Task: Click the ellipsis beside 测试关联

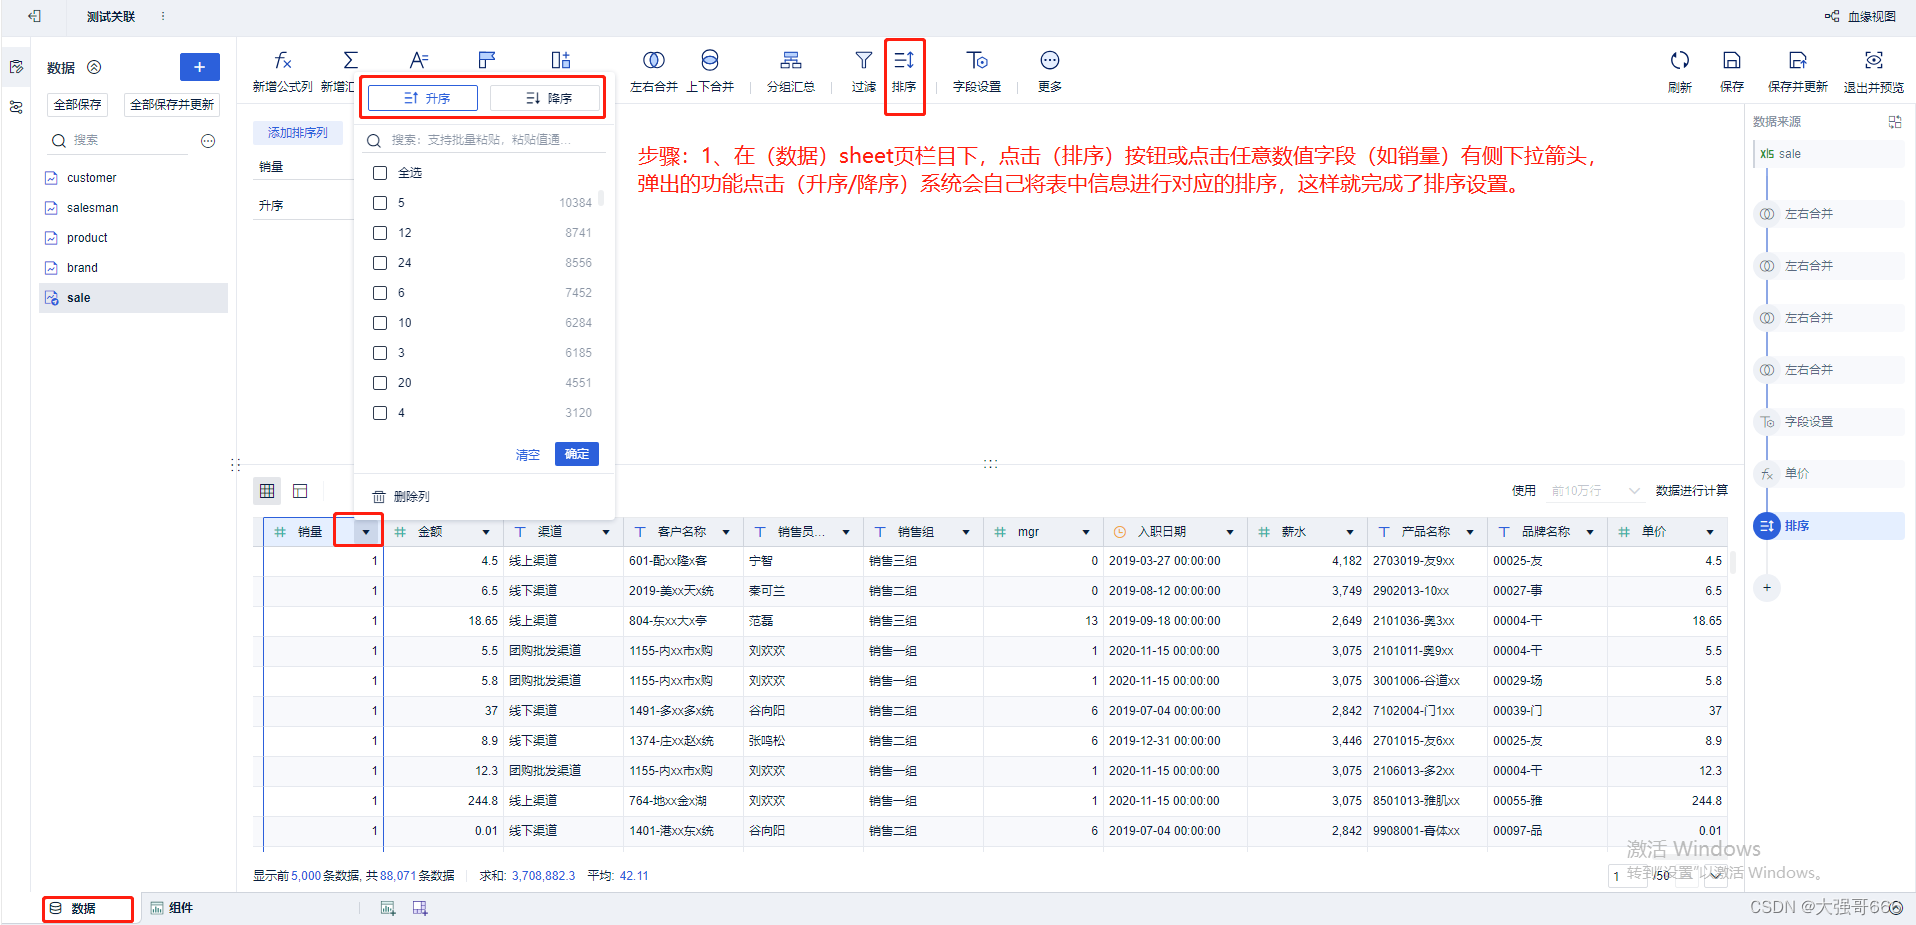Action: (x=163, y=17)
